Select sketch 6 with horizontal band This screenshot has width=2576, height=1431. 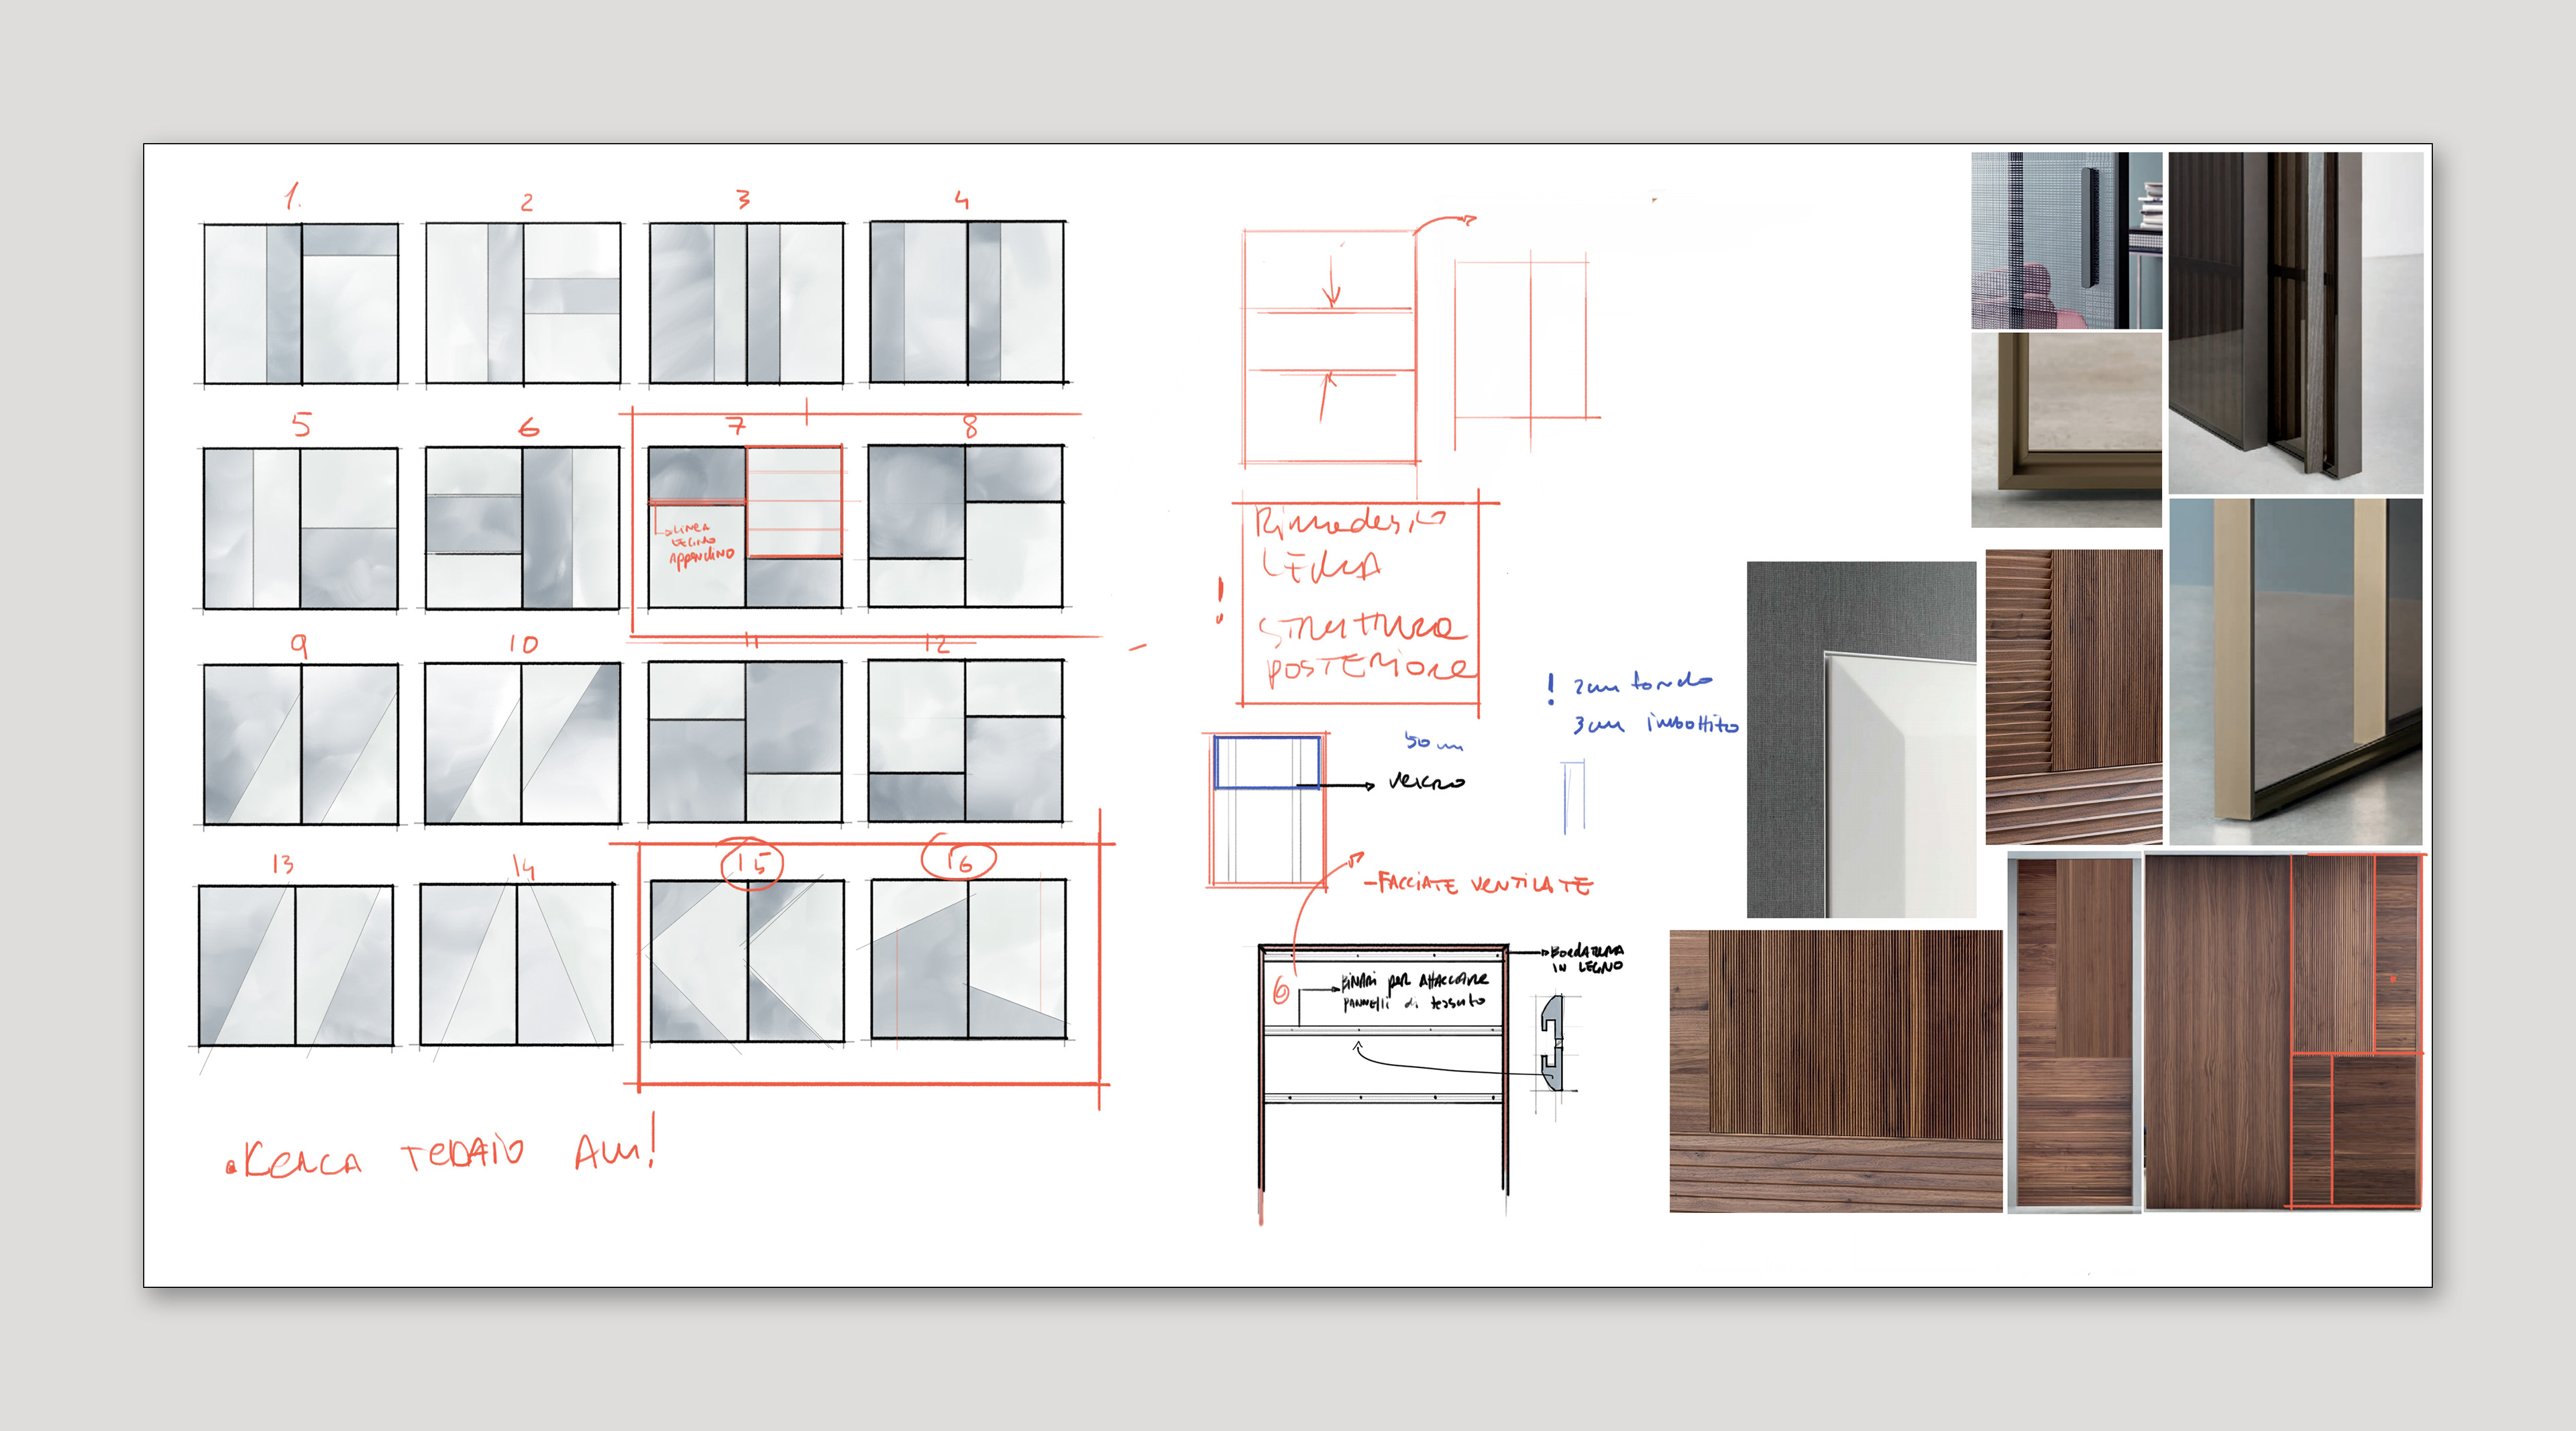[x=523, y=527]
